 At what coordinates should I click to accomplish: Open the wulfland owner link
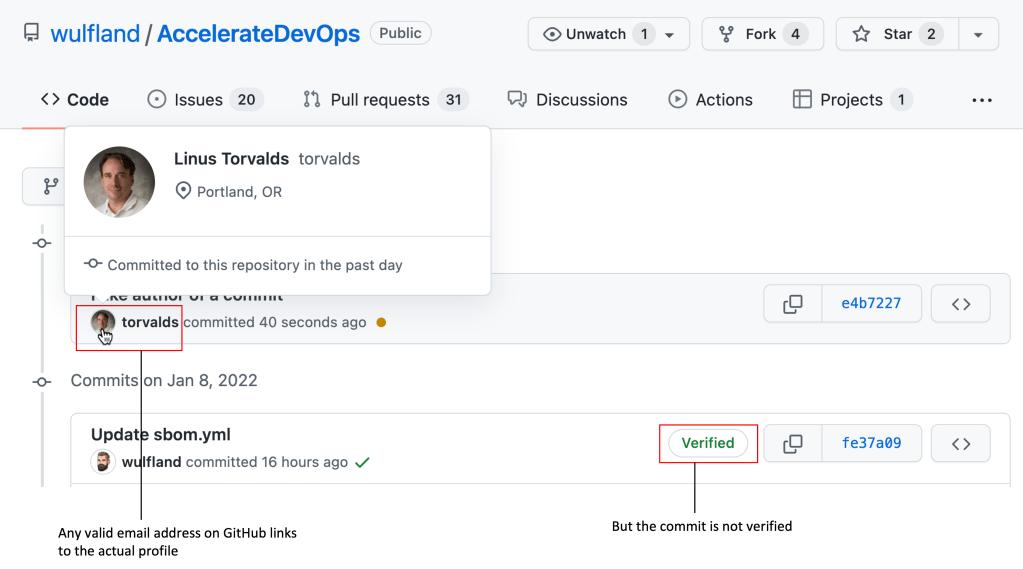(x=95, y=33)
